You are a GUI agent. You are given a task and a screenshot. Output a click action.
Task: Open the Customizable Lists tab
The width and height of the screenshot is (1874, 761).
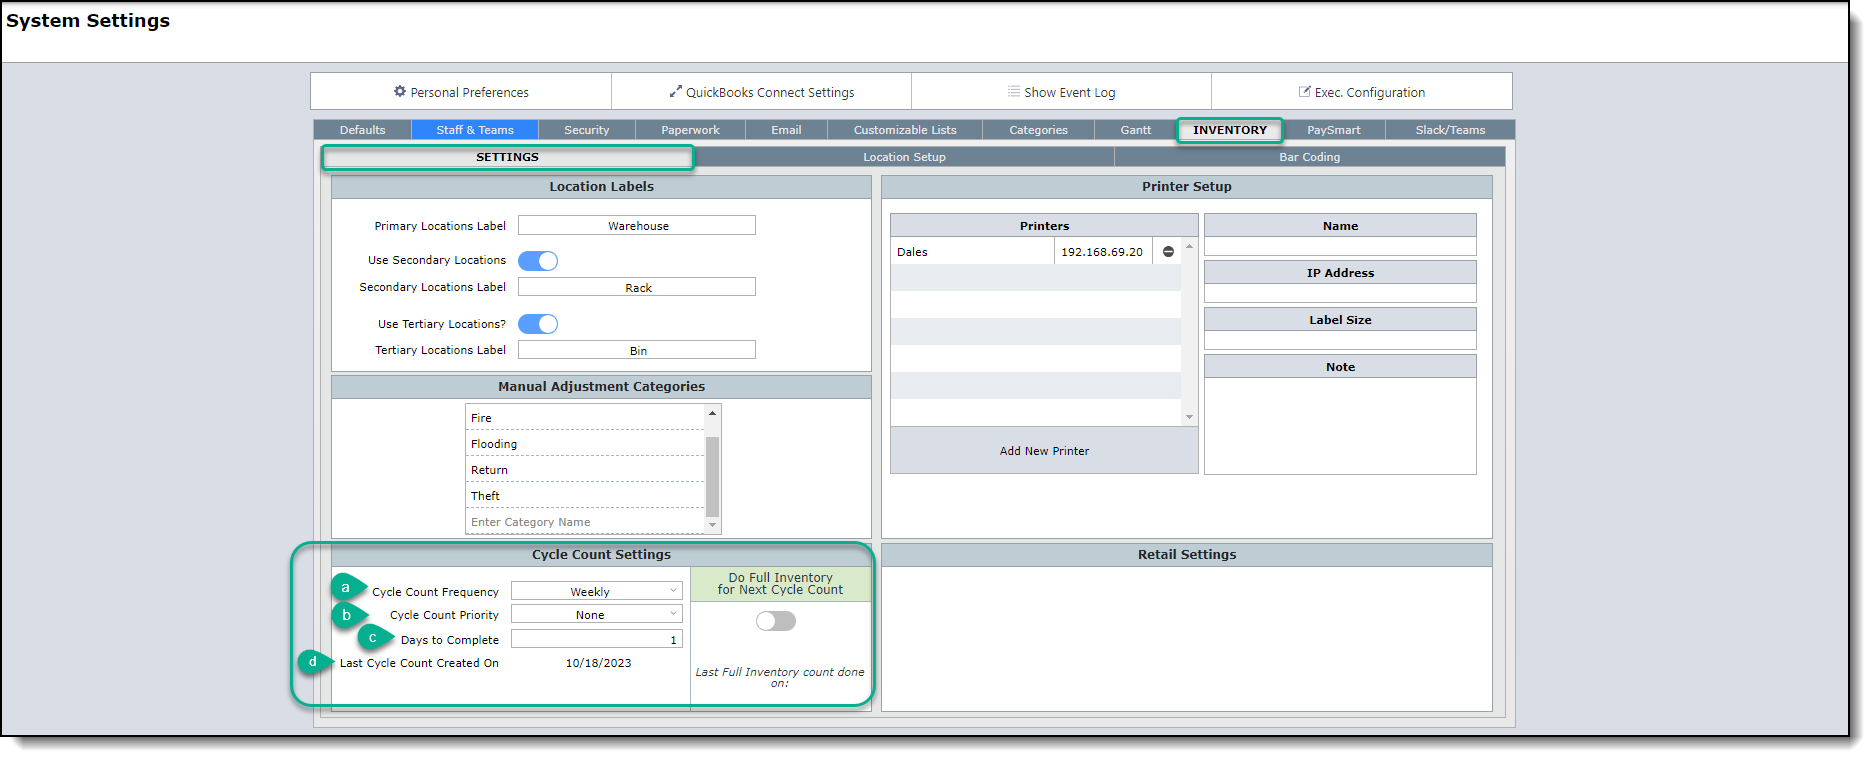click(x=905, y=130)
